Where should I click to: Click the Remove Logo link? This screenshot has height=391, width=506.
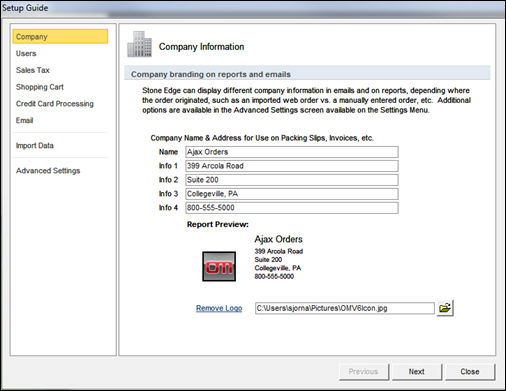[x=219, y=308]
